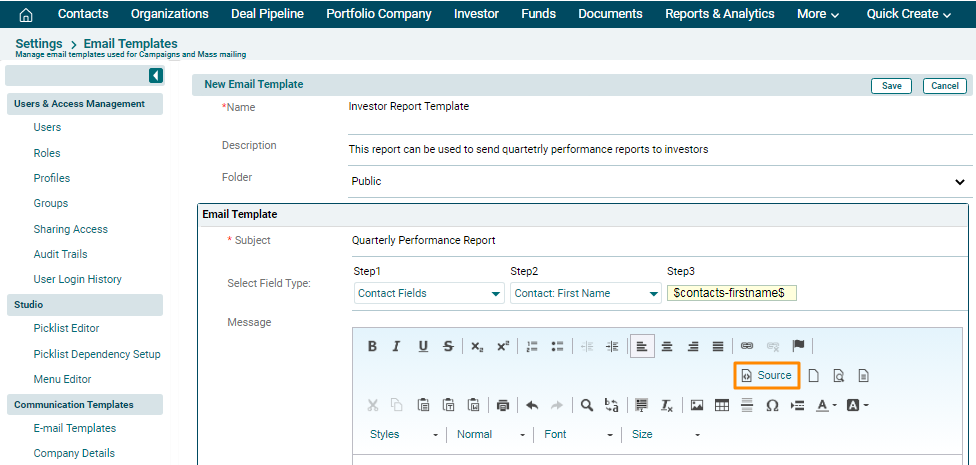
Task: Apply italic formatting in the editor
Action: pyautogui.click(x=397, y=347)
